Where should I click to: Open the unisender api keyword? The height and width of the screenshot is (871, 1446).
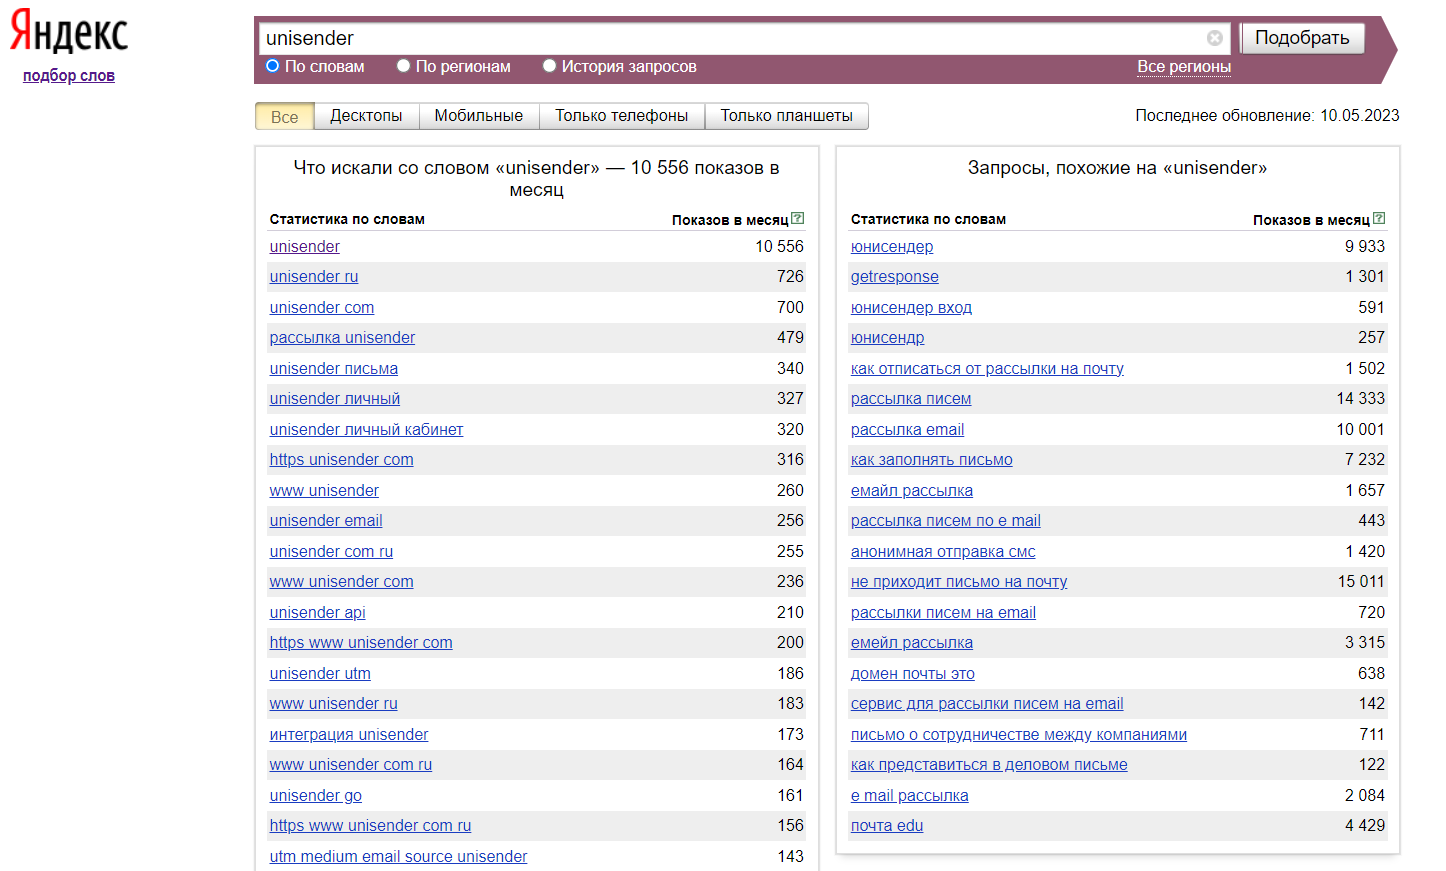318,613
